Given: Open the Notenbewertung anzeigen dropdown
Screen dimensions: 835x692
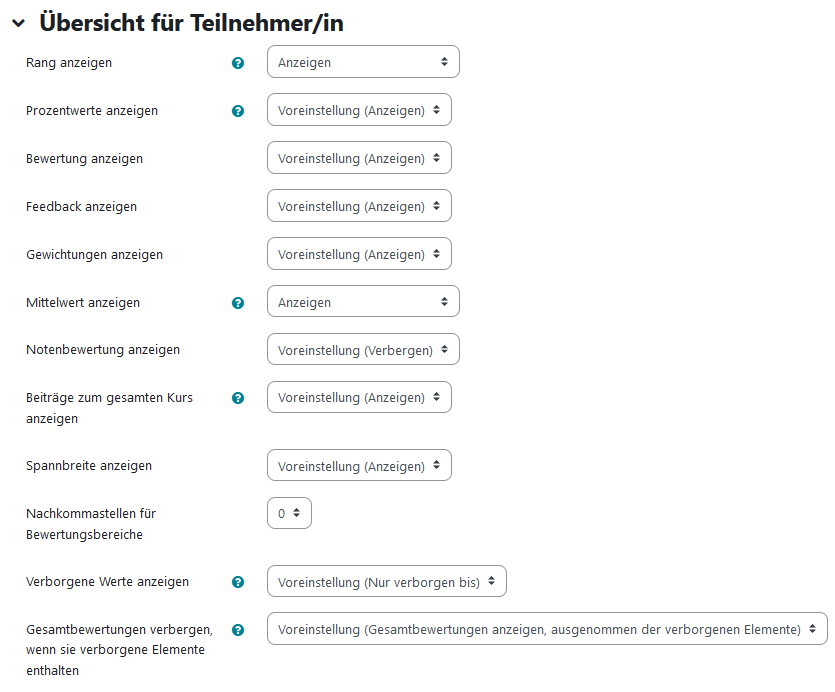Looking at the screenshot, I should (x=363, y=349).
